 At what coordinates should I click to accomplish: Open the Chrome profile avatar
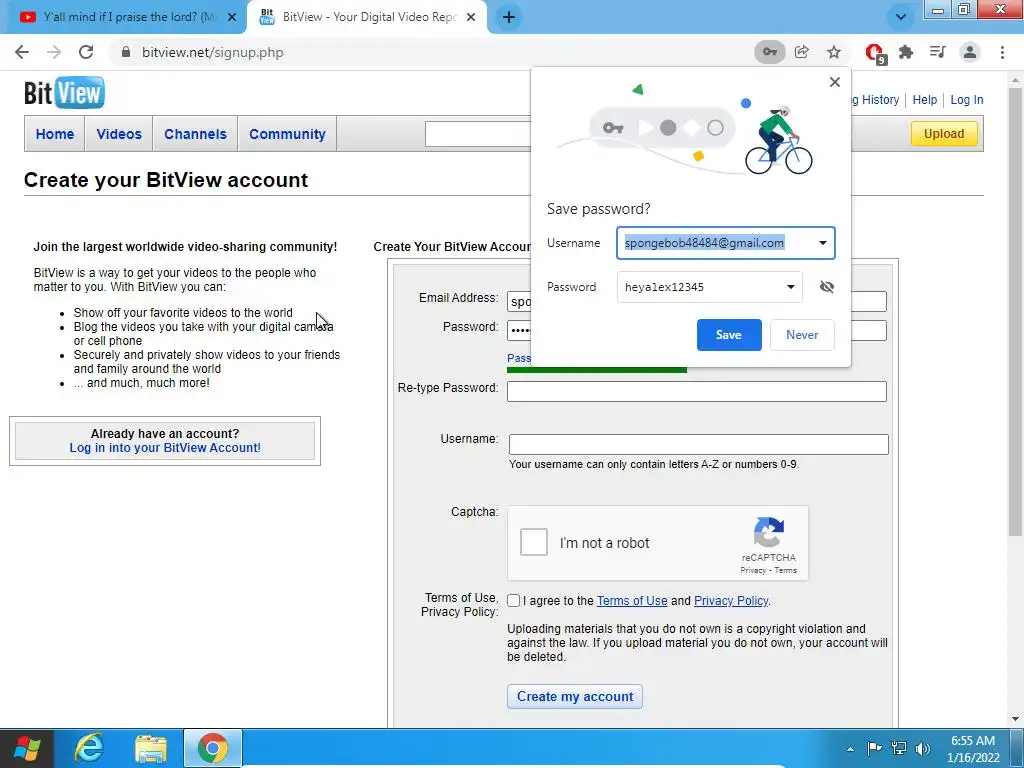970,52
